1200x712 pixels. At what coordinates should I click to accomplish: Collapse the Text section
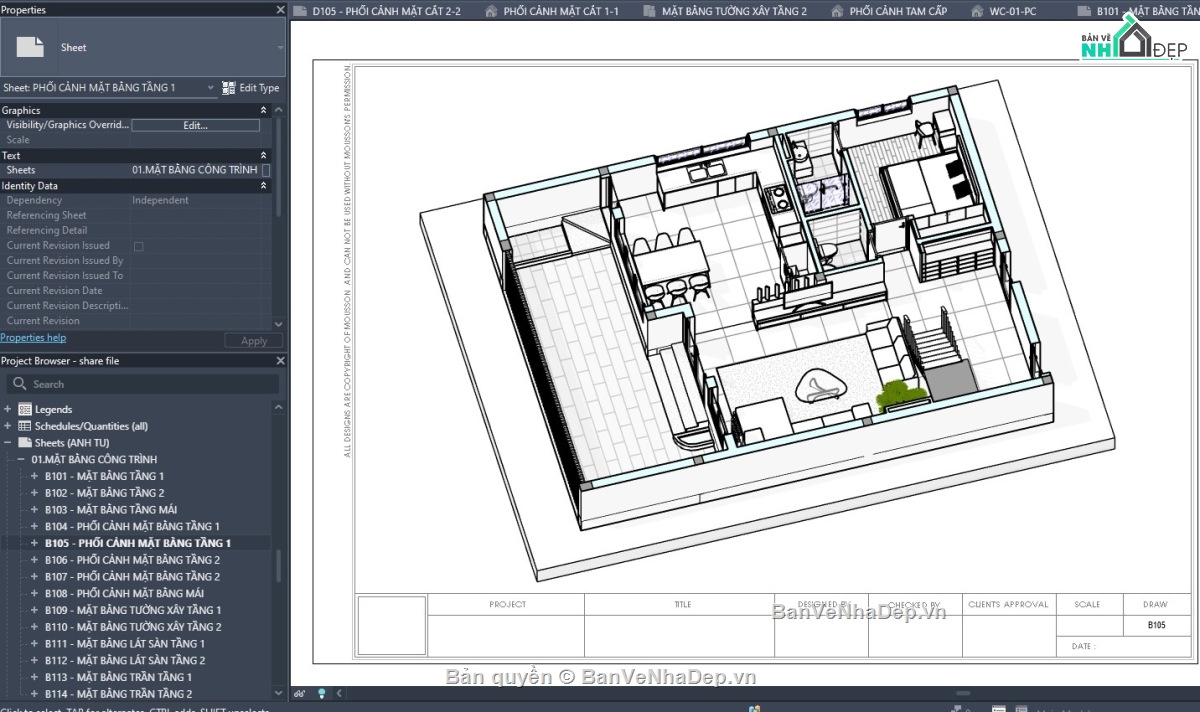pos(264,155)
